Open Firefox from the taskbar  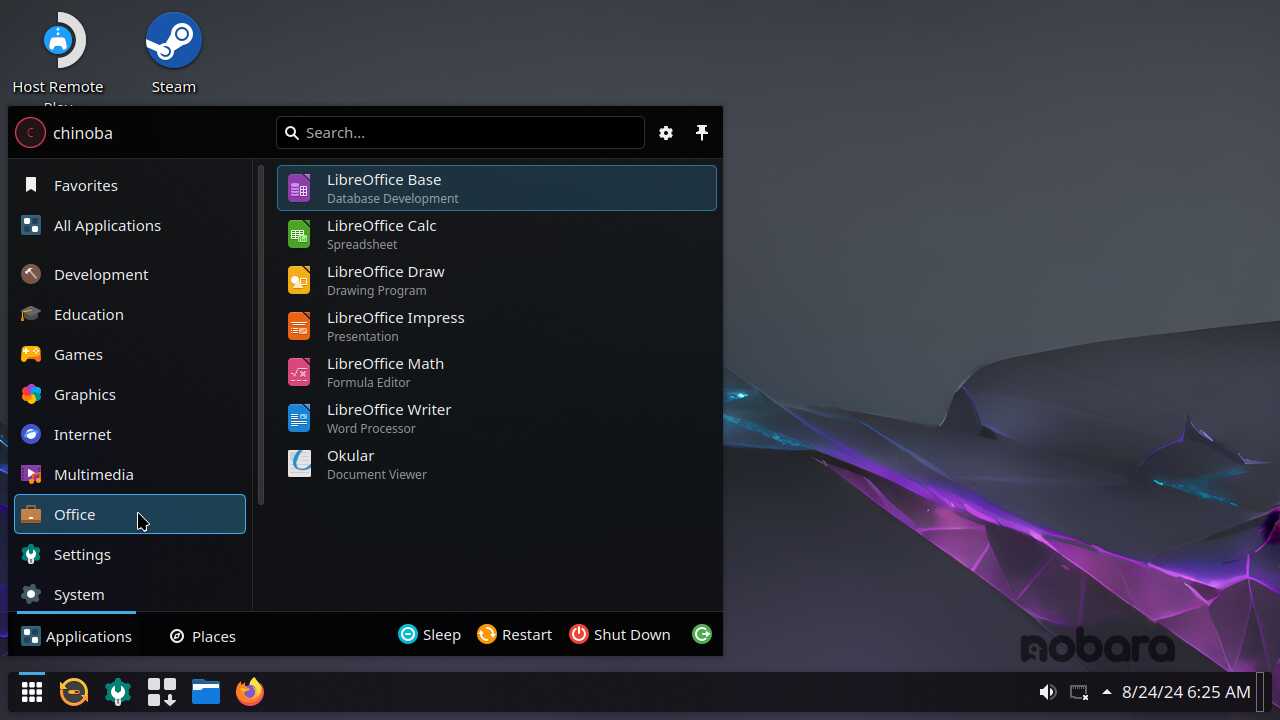(x=250, y=691)
